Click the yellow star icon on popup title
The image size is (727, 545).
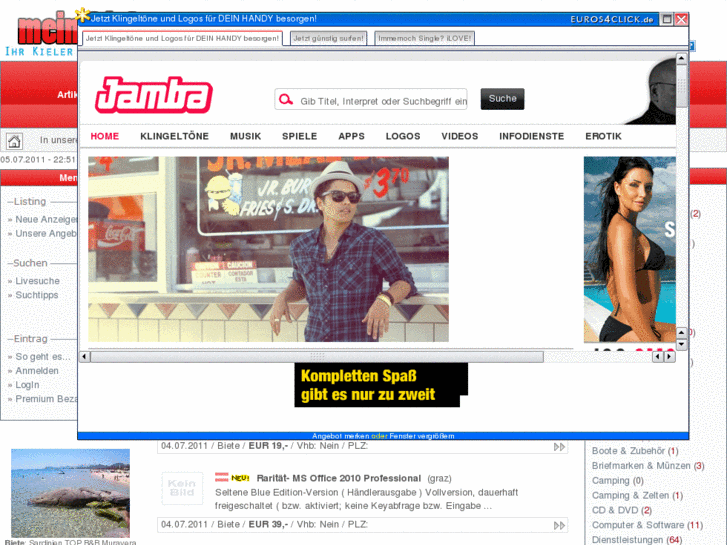tap(82, 15)
